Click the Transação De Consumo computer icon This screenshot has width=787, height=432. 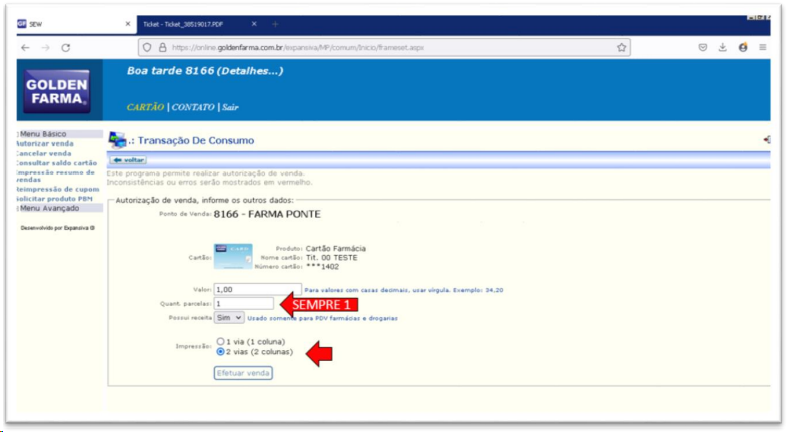117,140
